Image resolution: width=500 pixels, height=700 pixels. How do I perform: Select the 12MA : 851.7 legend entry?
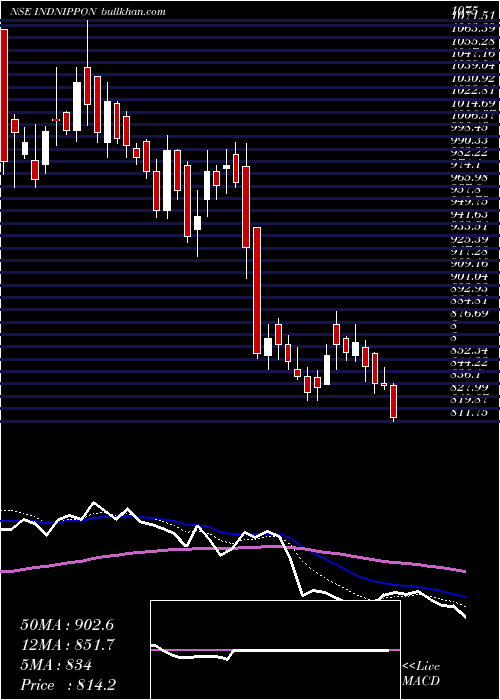pos(68,645)
